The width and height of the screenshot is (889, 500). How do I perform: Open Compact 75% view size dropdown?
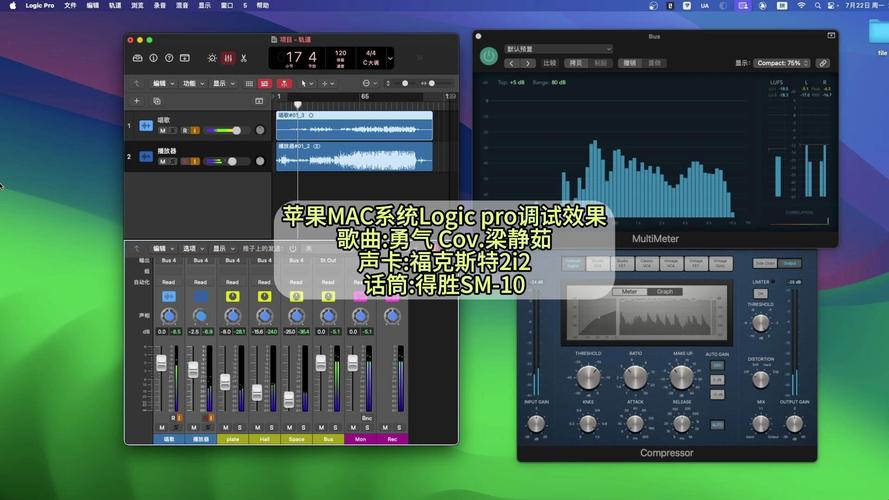(781, 63)
